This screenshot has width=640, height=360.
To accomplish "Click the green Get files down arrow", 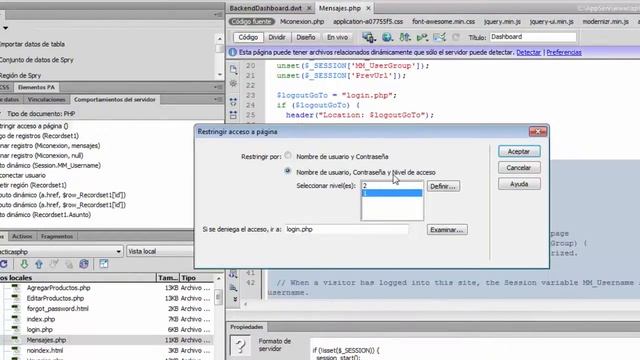I will pos(24,264).
